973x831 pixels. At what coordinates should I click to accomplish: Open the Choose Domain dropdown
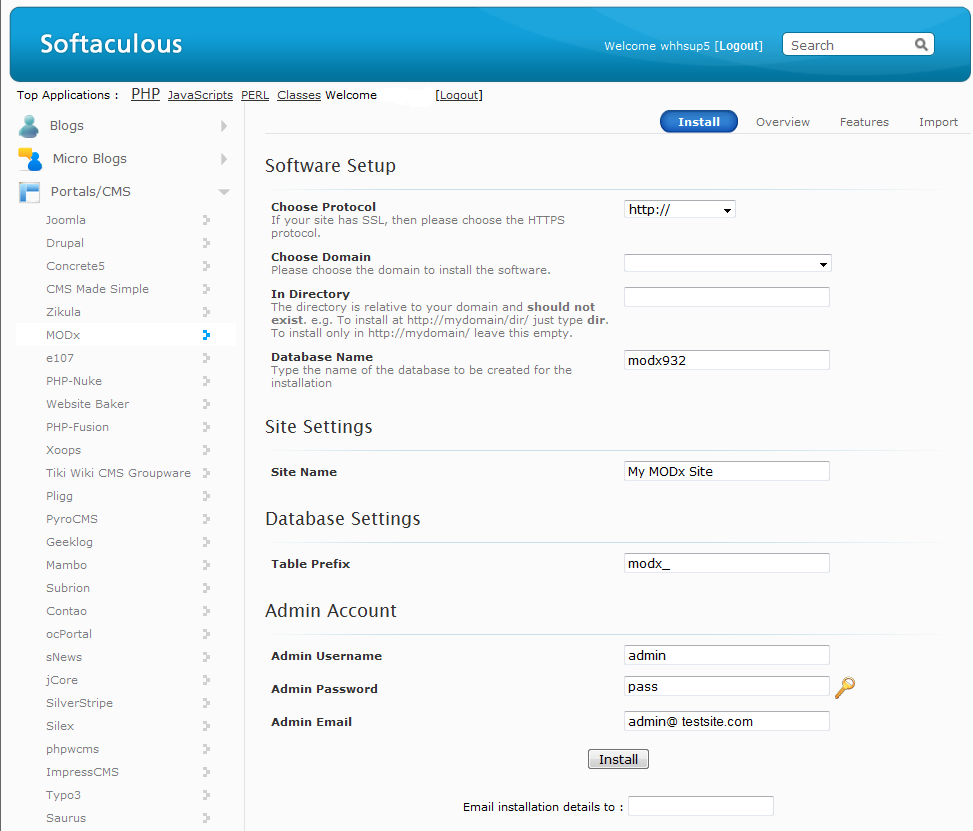[x=727, y=264]
